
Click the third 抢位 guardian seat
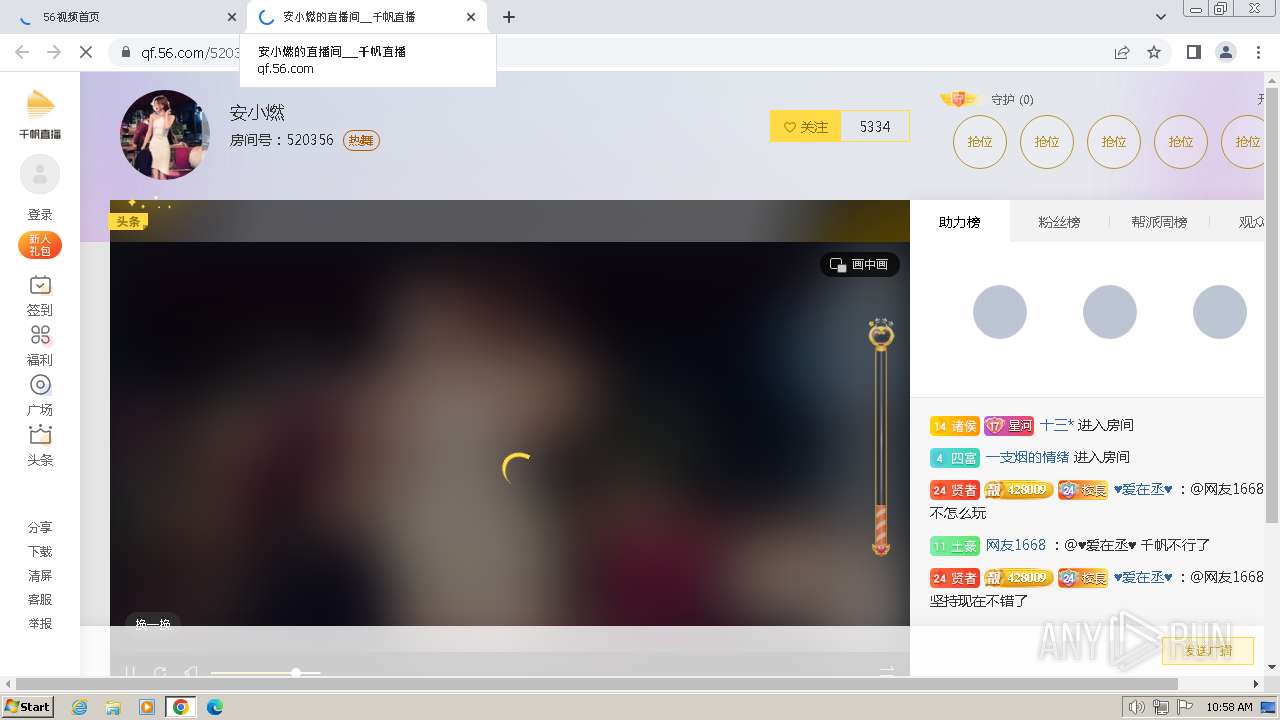1114,141
